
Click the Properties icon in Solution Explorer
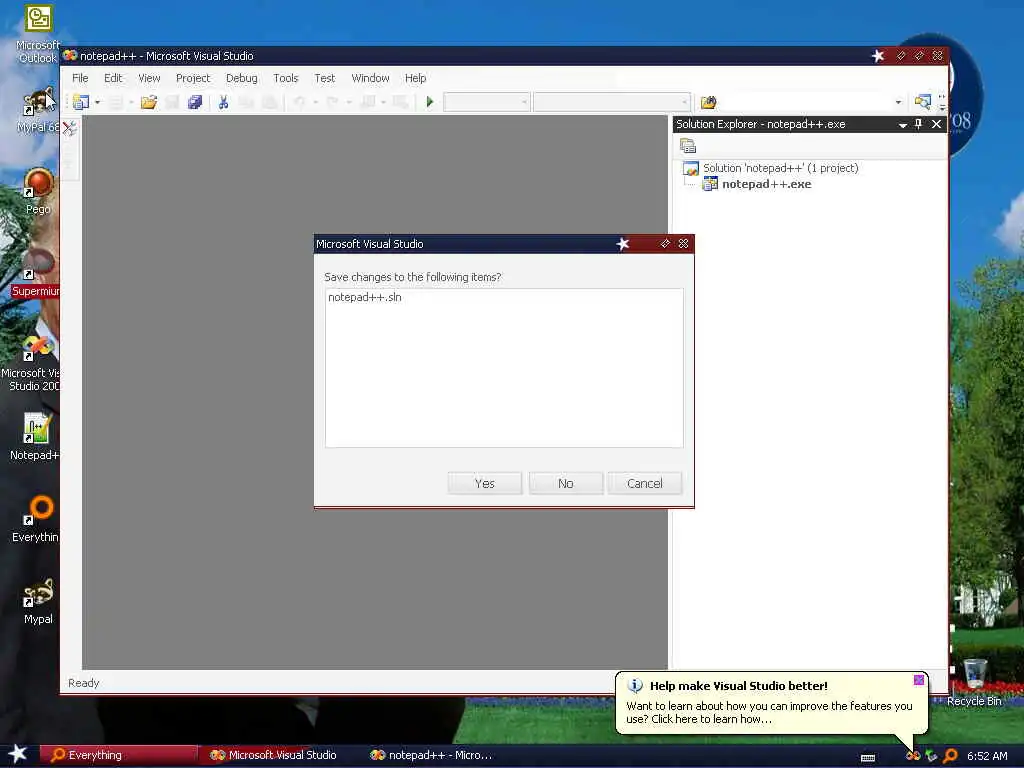pos(688,146)
